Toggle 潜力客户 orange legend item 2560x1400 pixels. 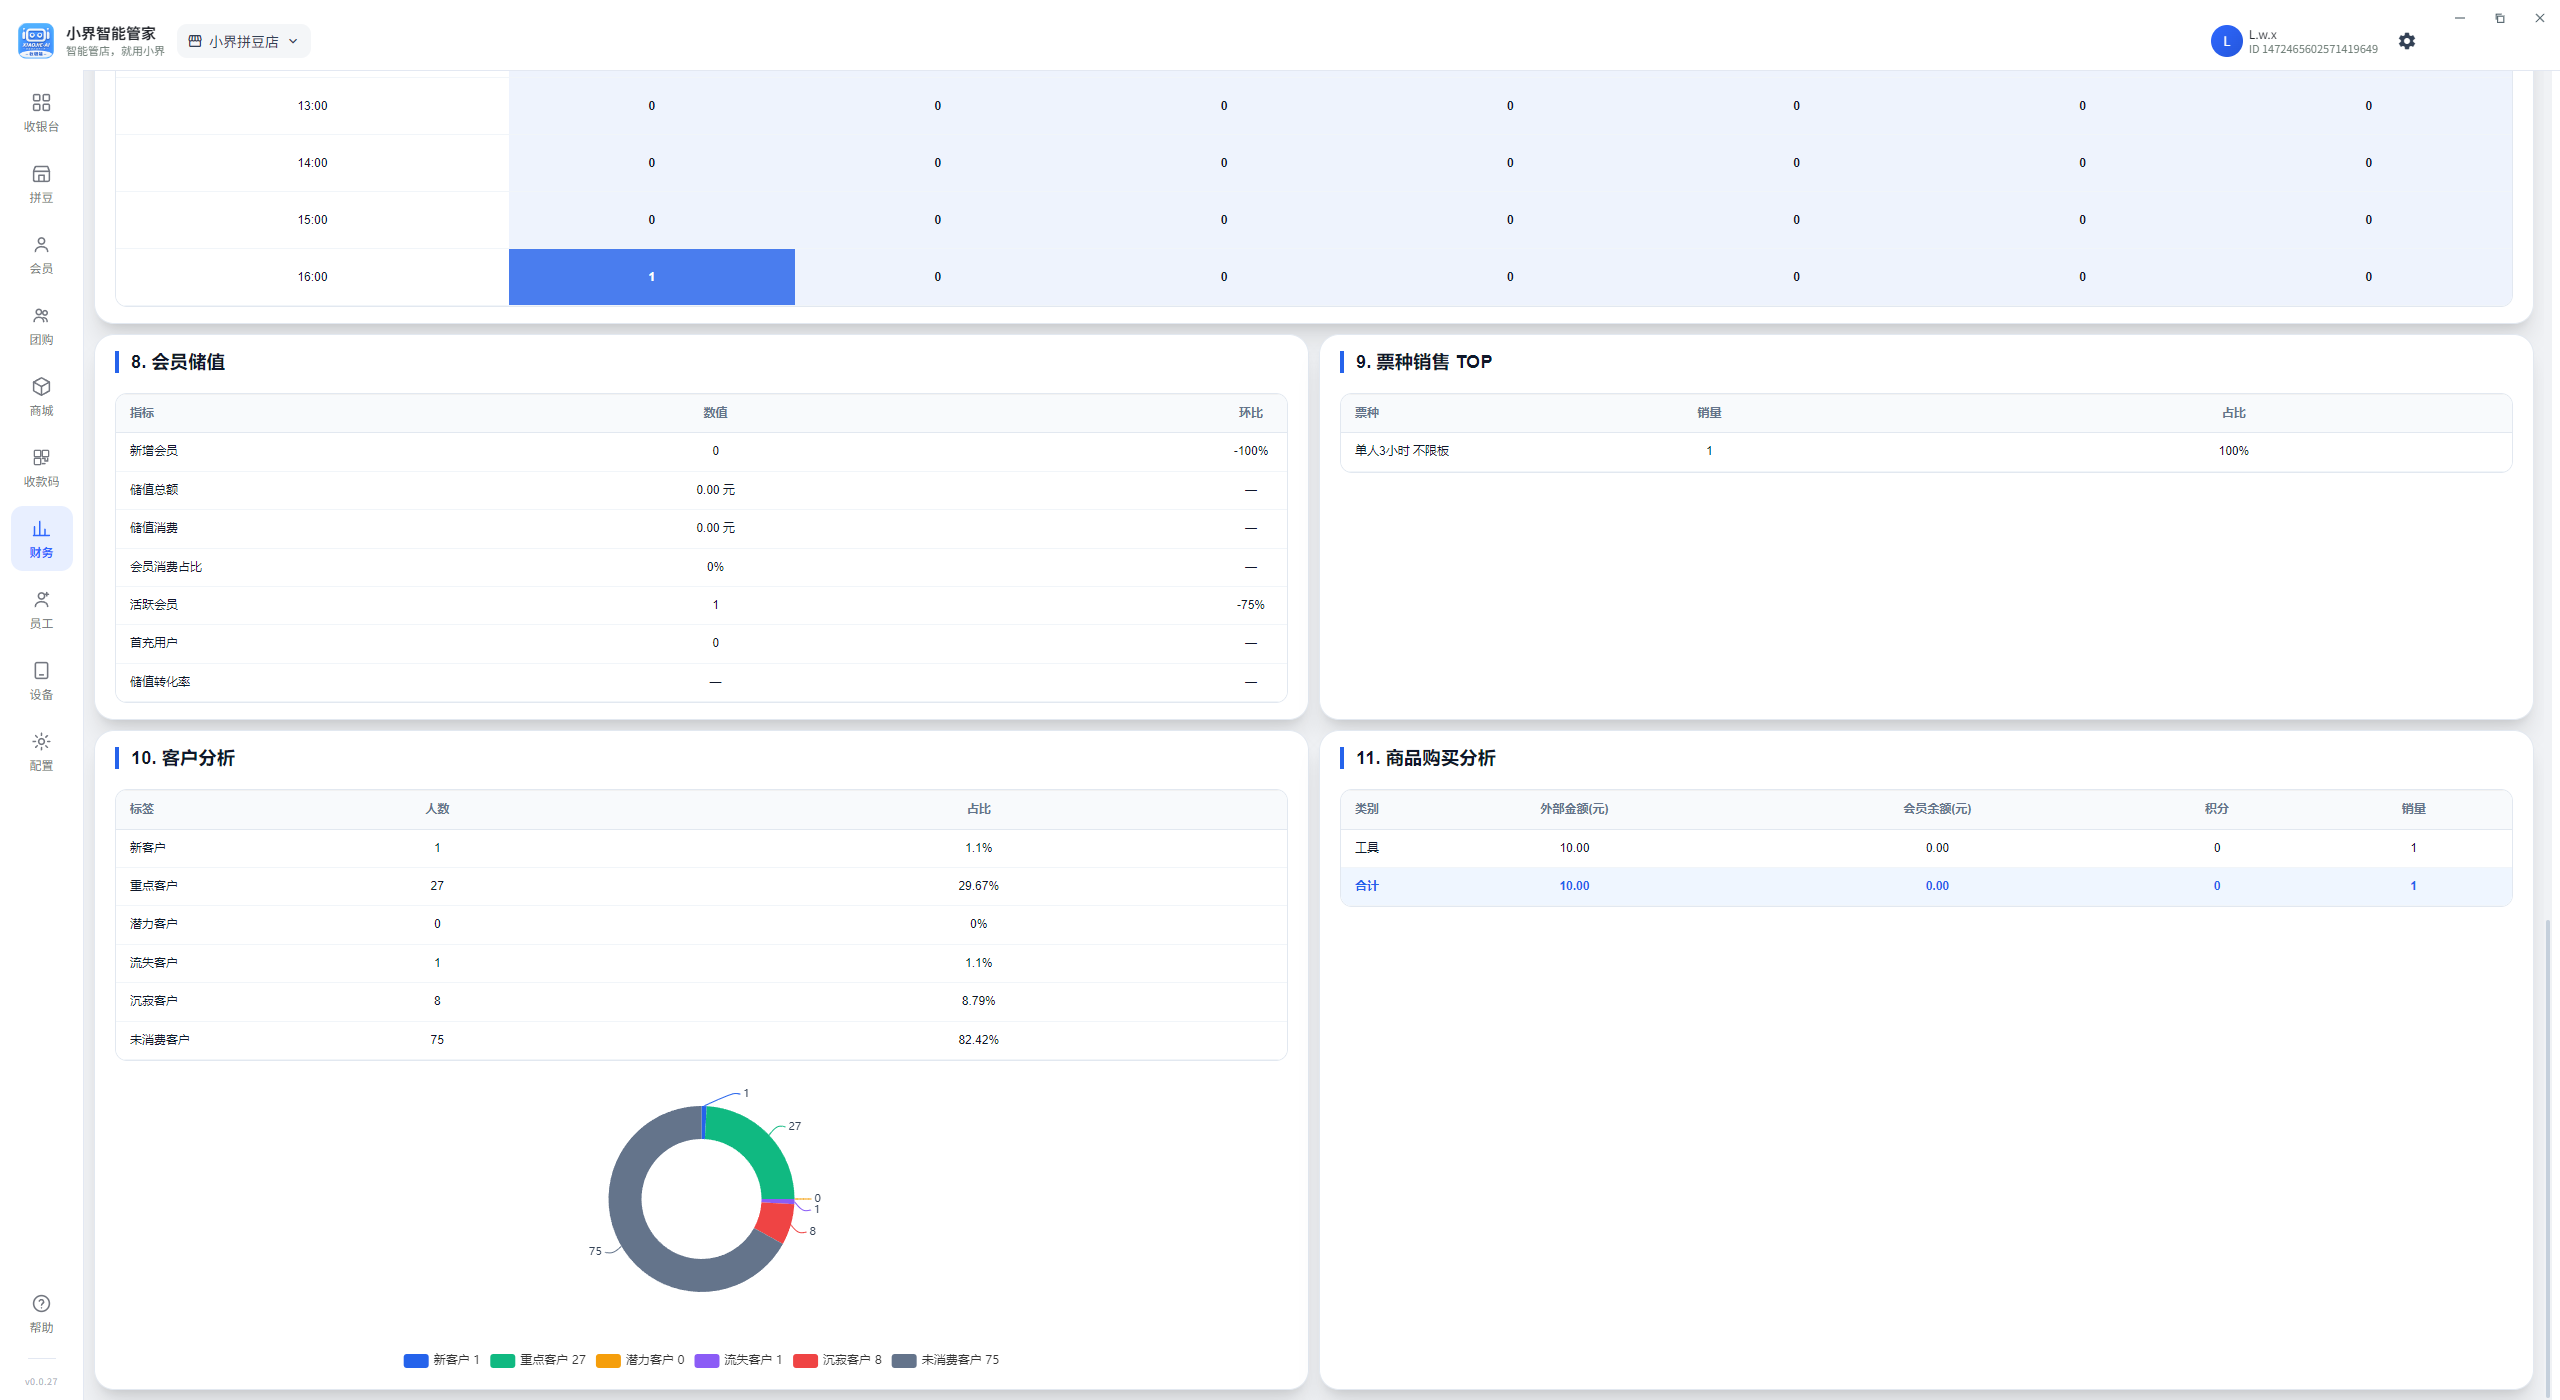pos(639,1360)
